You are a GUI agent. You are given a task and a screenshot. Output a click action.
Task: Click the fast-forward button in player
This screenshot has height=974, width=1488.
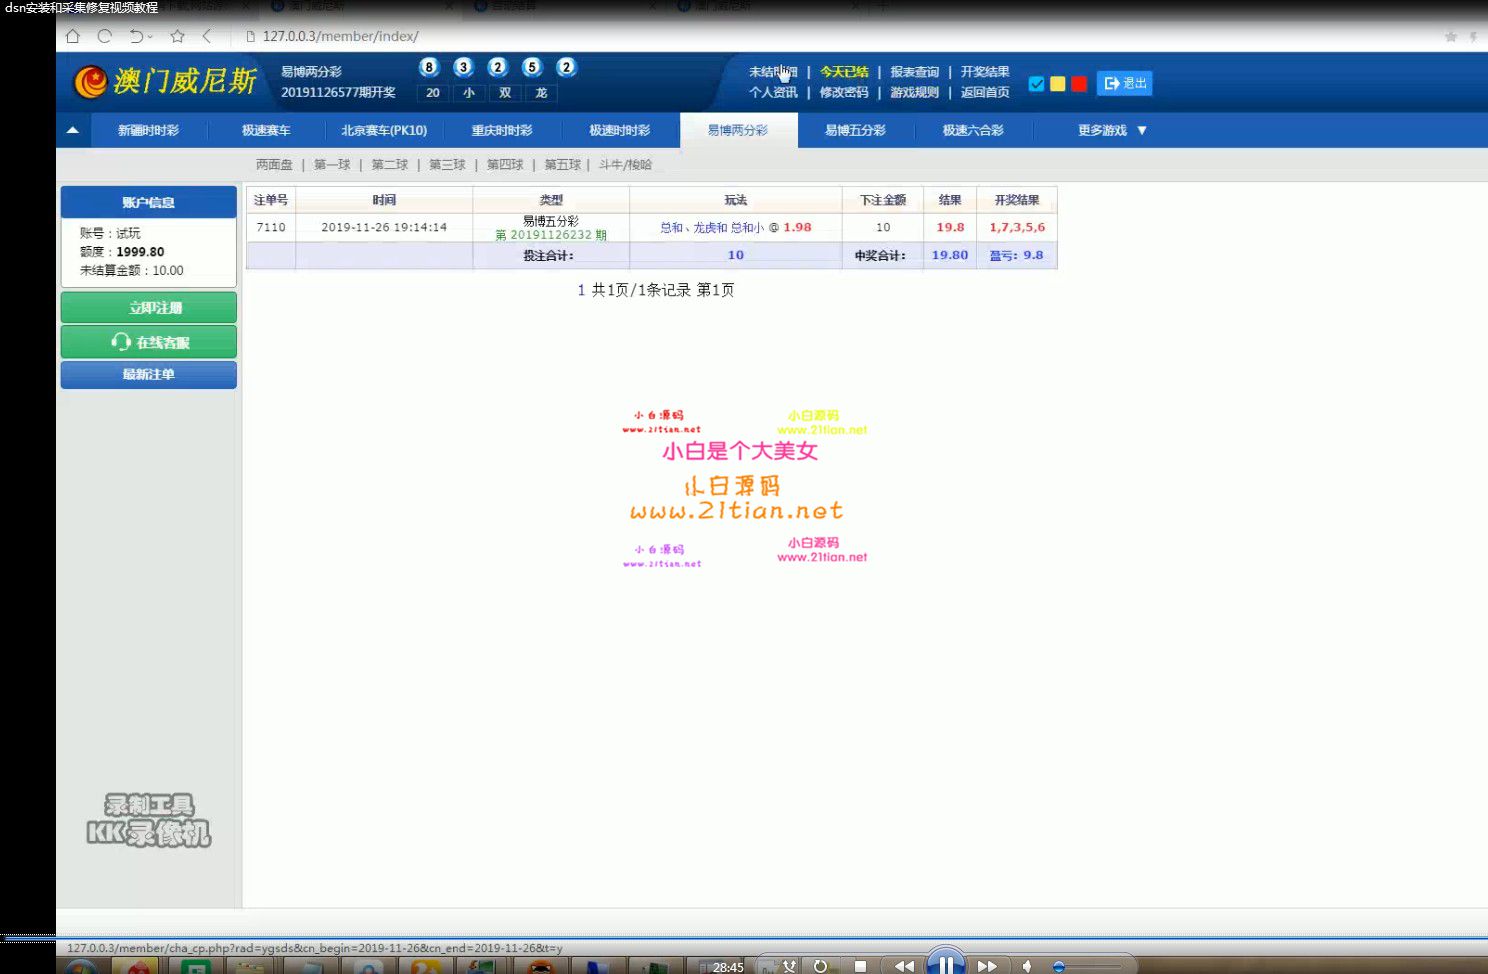click(x=987, y=966)
